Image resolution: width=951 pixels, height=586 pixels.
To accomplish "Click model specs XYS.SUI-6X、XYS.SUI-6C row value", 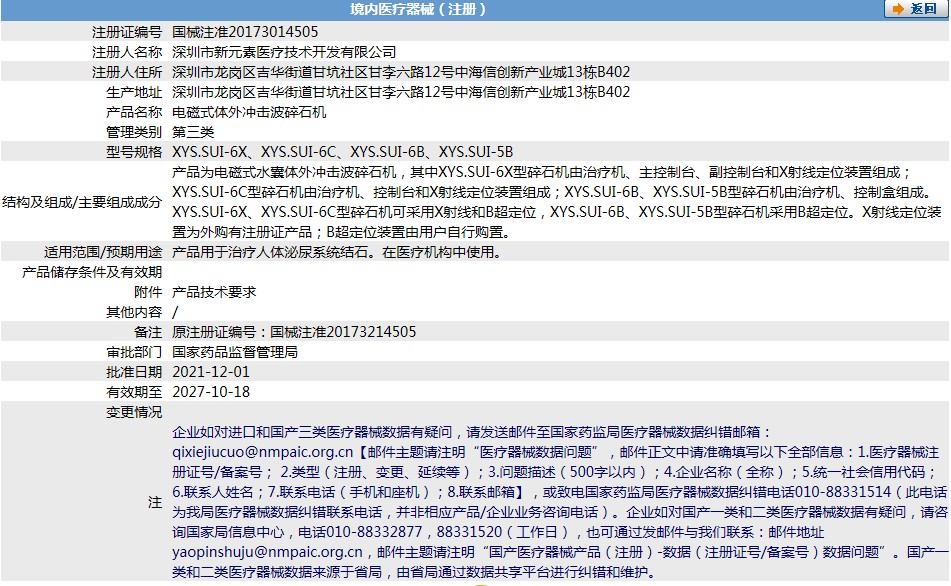I will click(x=343, y=152).
